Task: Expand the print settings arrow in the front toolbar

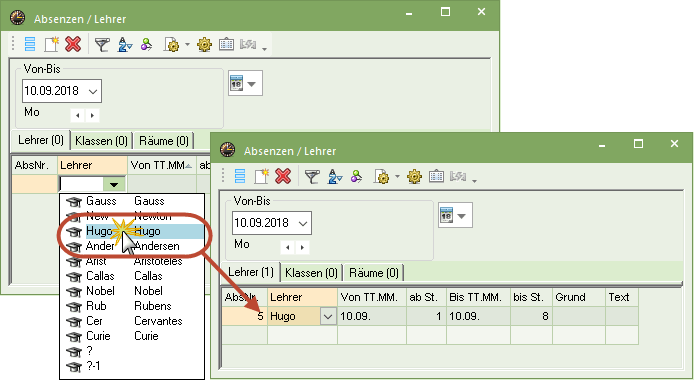Action: coord(397,177)
